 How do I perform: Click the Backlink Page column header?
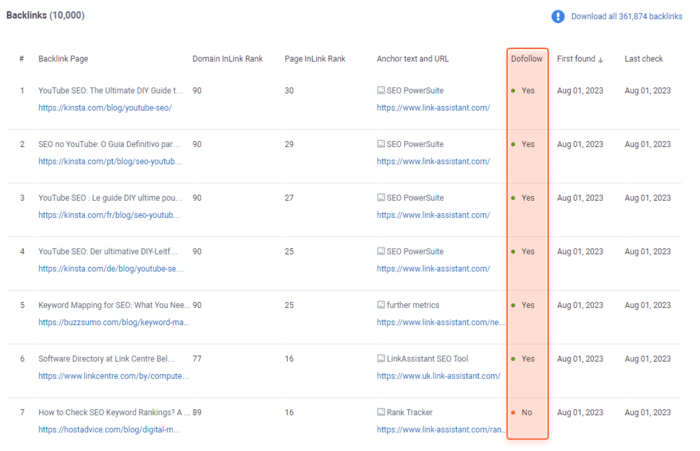63,58
